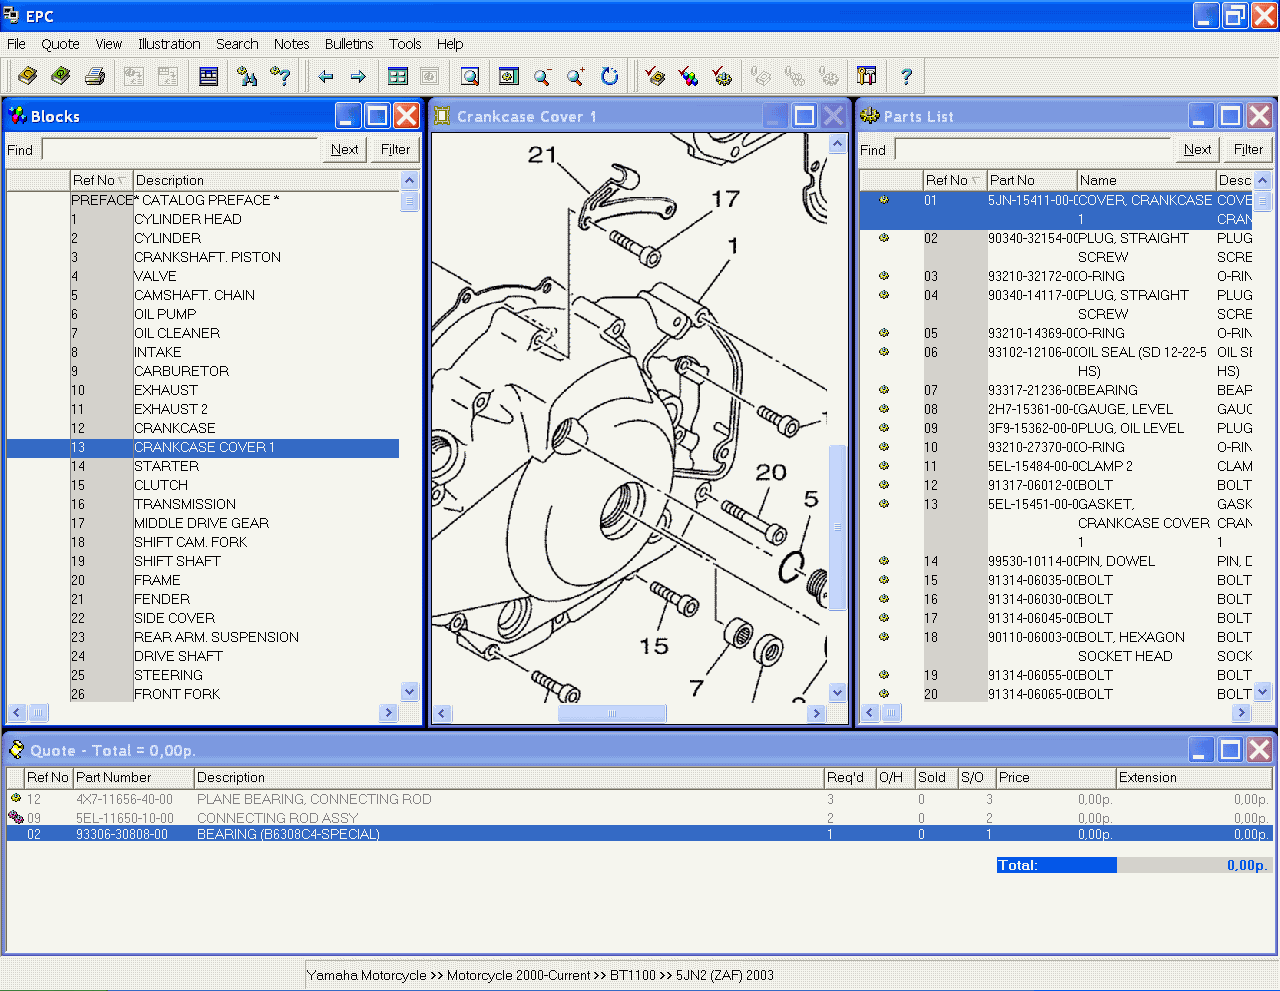The height and width of the screenshot is (991, 1280).
Task: Open the Tools menu
Action: [x=405, y=44]
